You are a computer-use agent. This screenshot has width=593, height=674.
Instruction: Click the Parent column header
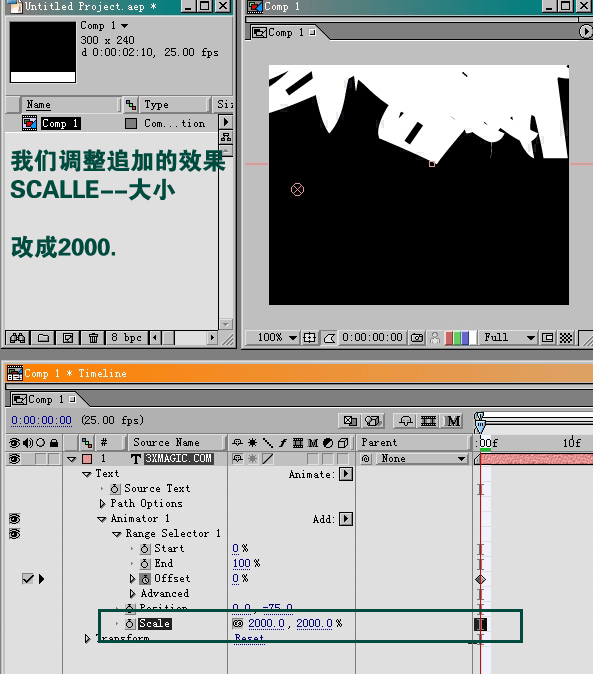pyautogui.click(x=414, y=442)
